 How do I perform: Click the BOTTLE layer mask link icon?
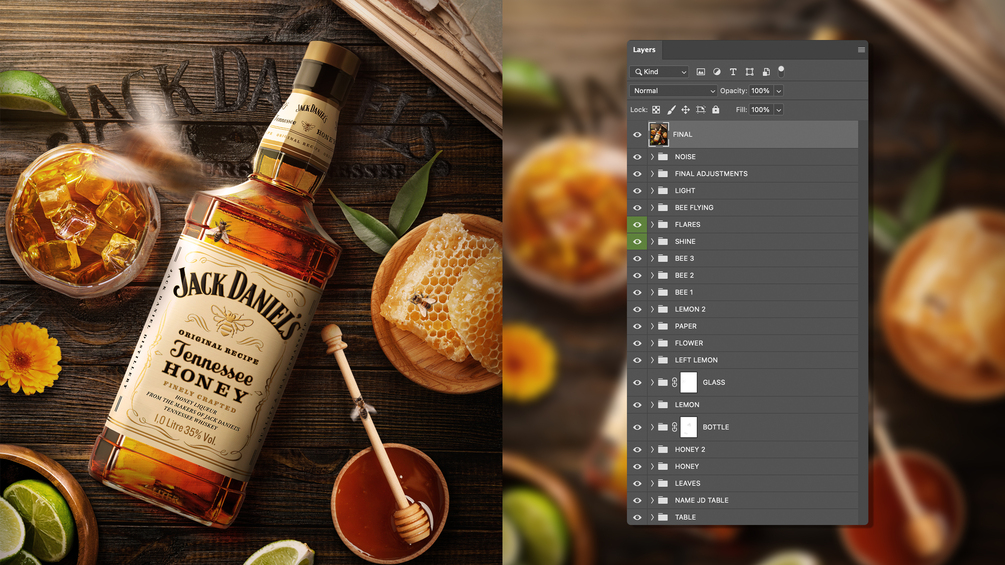click(x=674, y=427)
